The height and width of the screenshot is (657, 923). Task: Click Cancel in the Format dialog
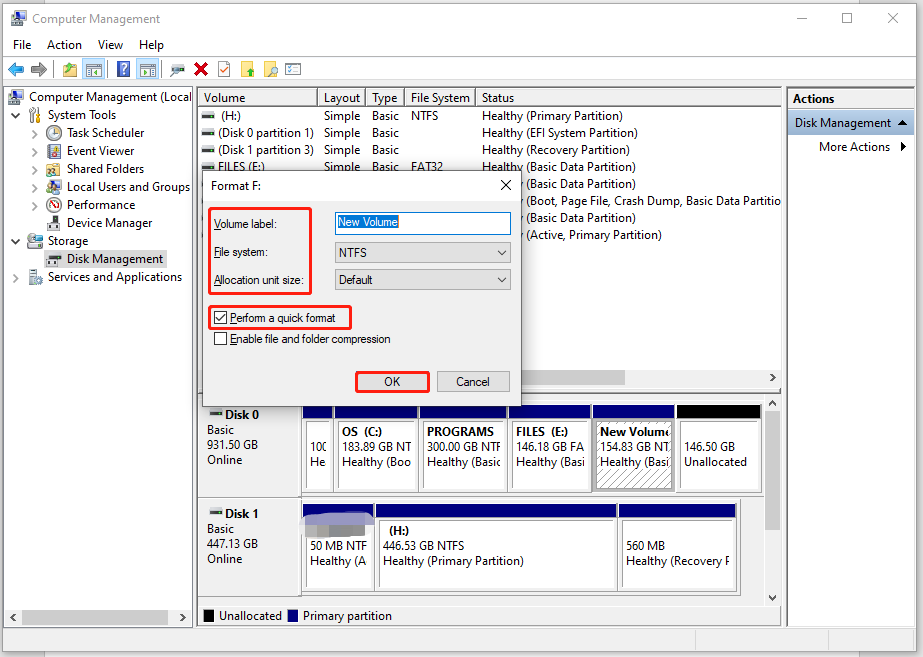pyautogui.click(x=472, y=381)
